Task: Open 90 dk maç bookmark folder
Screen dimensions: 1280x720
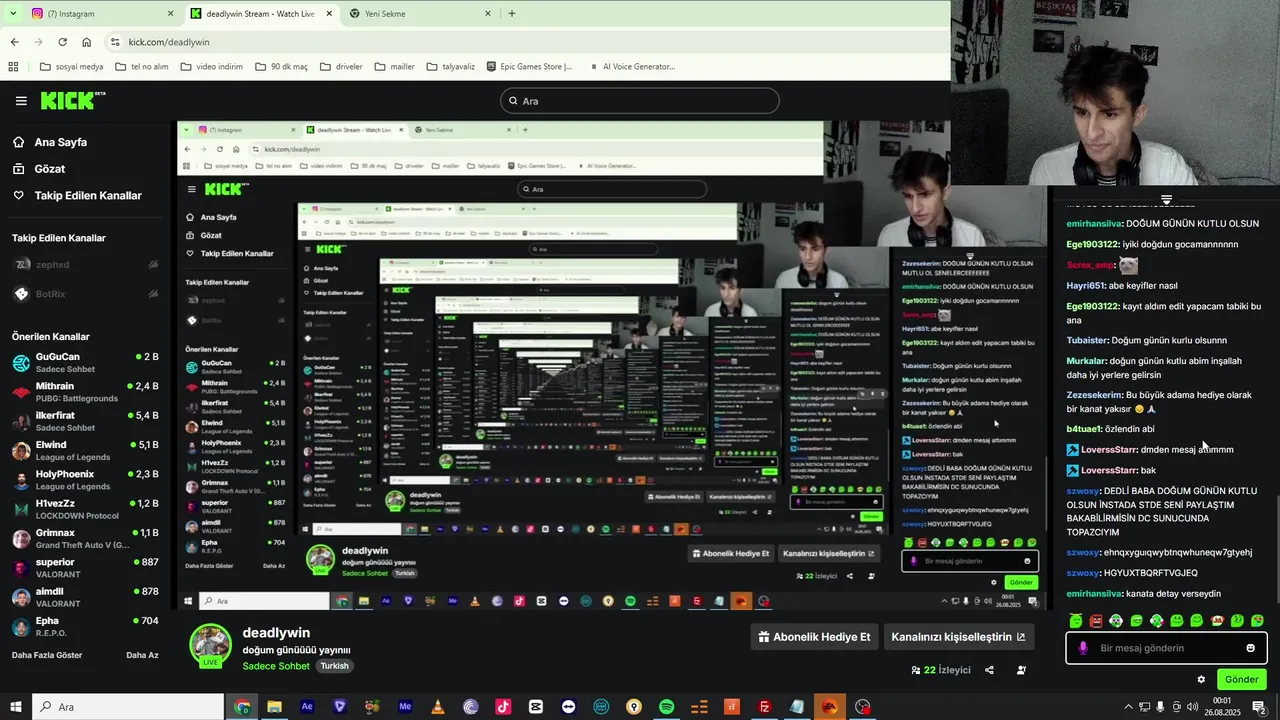Action: (280, 67)
